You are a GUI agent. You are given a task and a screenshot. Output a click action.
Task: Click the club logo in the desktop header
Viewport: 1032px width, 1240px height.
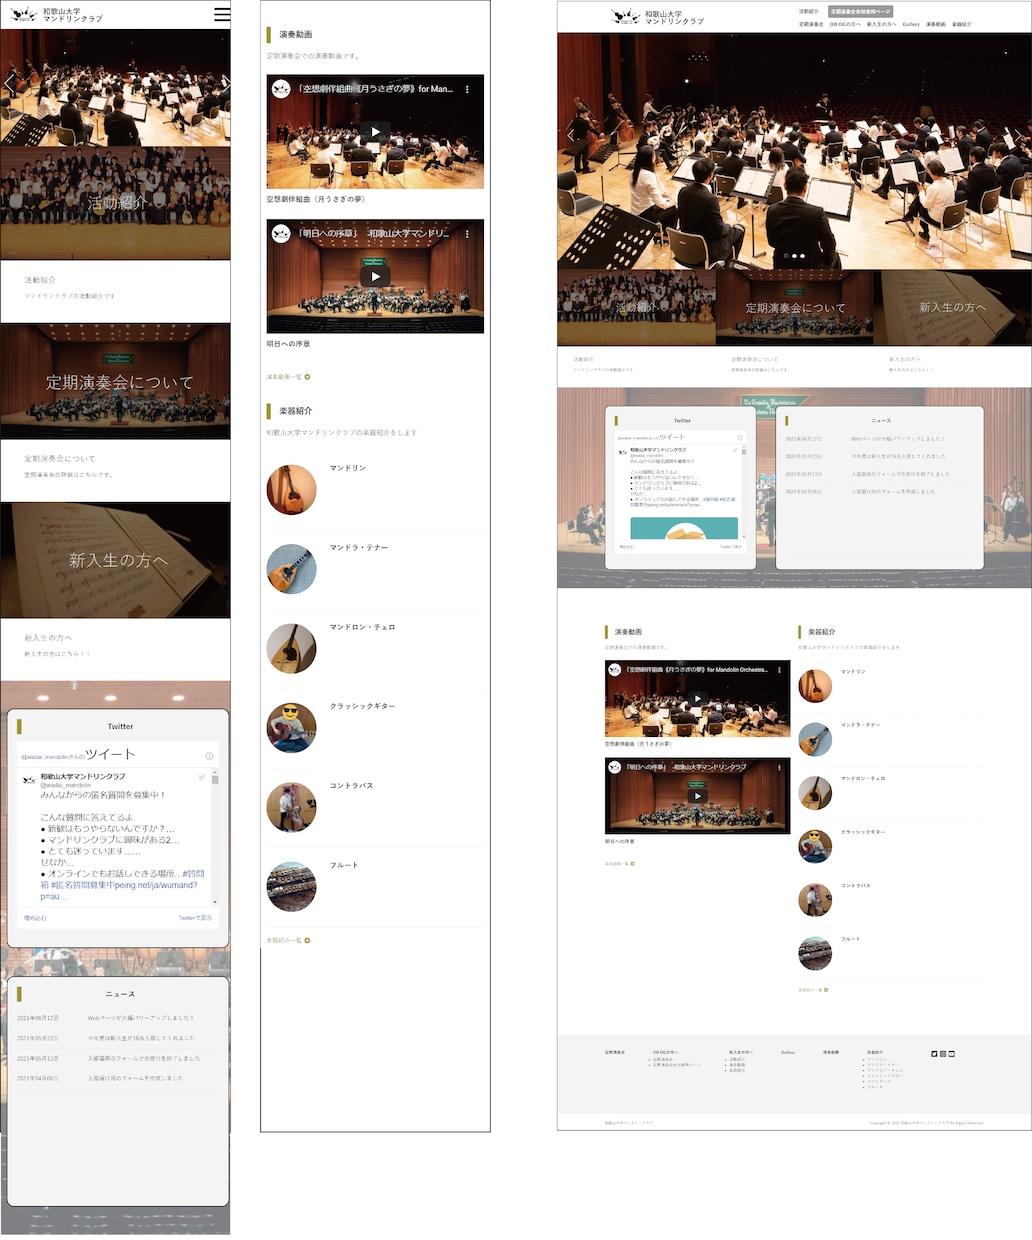tap(658, 16)
